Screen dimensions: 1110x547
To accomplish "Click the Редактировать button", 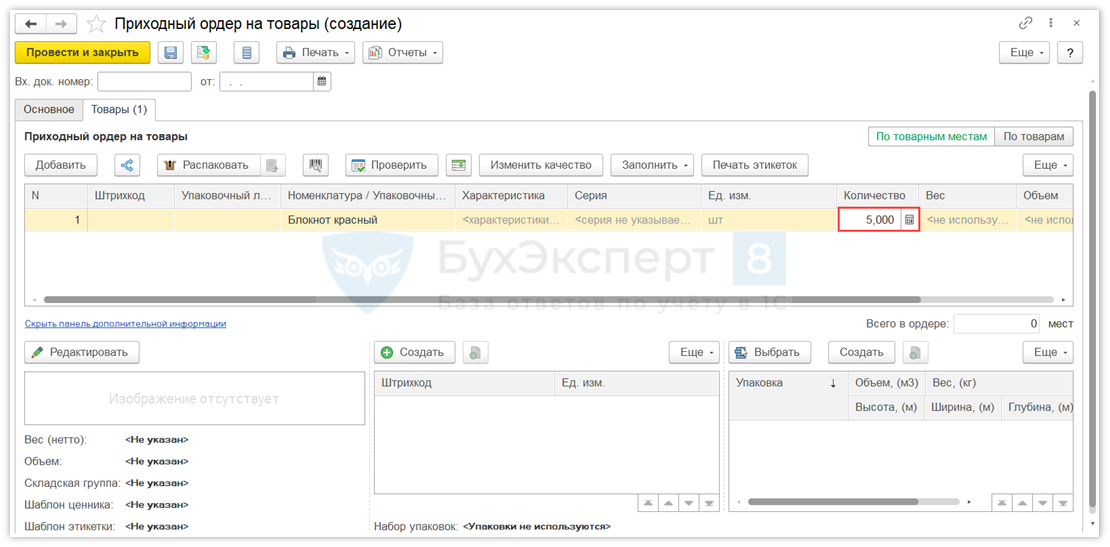I will (x=81, y=352).
